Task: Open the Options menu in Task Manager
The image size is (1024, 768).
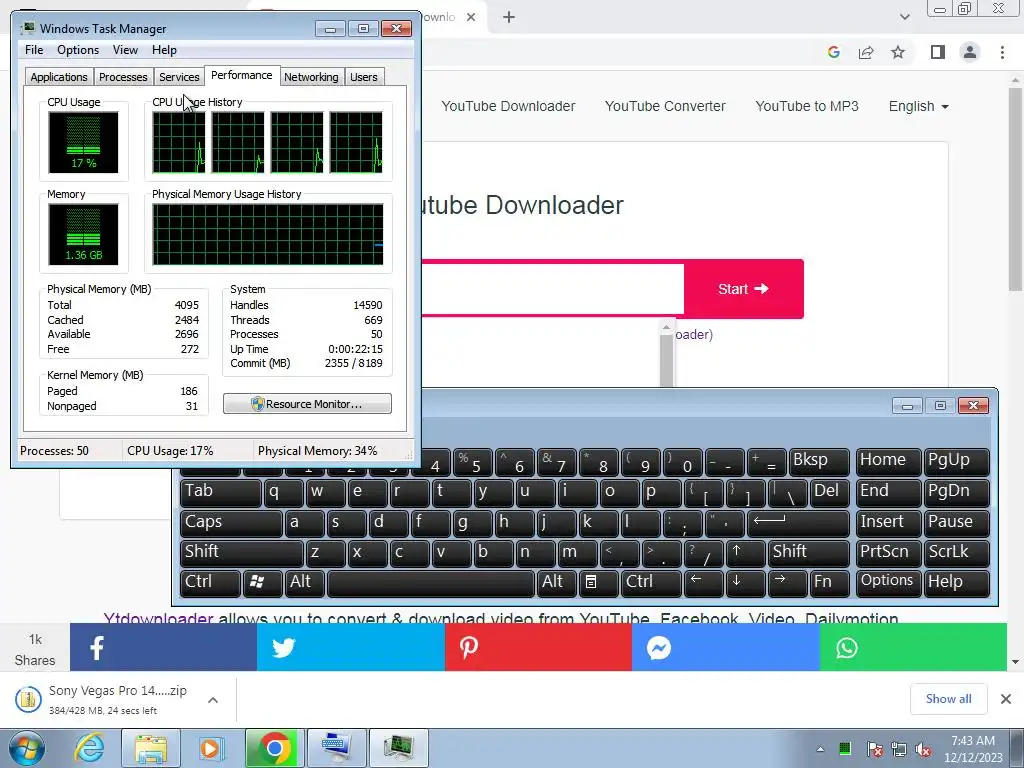Action: pos(78,50)
